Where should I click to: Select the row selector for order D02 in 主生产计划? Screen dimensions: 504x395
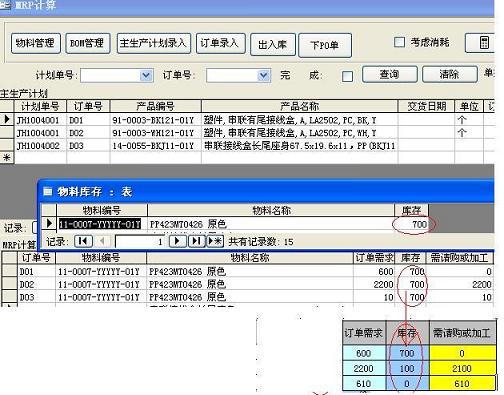(7, 133)
